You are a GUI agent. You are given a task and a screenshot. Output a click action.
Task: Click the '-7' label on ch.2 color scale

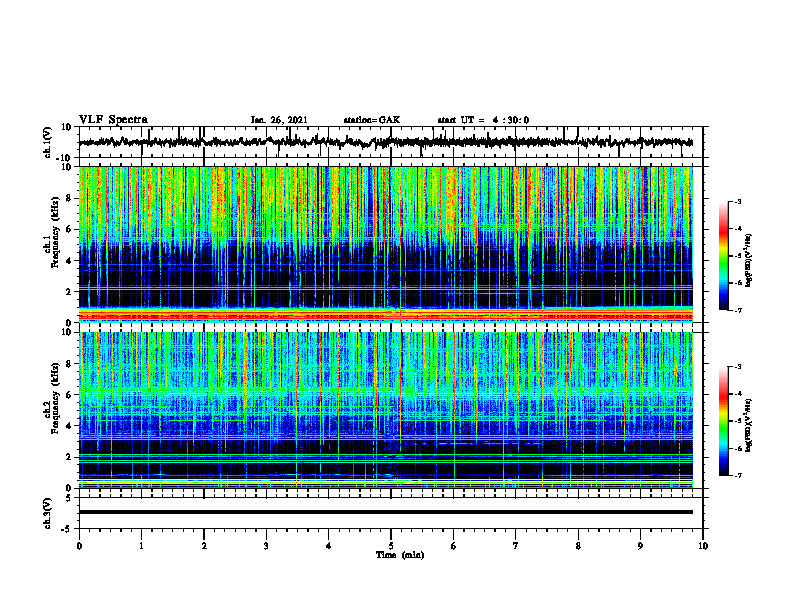(737, 475)
